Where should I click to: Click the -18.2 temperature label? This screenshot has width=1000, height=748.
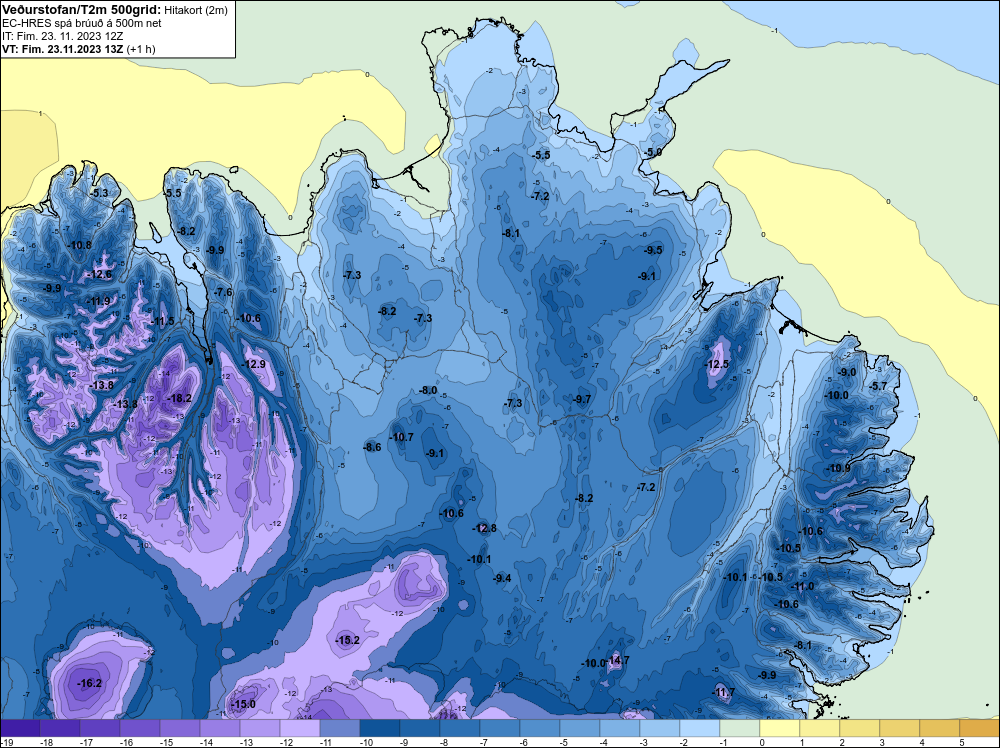coord(179,398)
